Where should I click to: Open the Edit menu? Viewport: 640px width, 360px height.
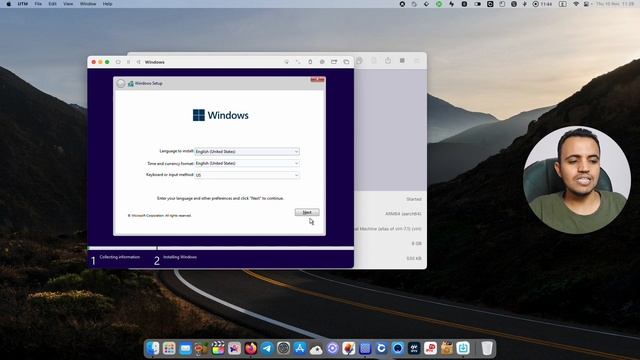click(x=52, y=4)
